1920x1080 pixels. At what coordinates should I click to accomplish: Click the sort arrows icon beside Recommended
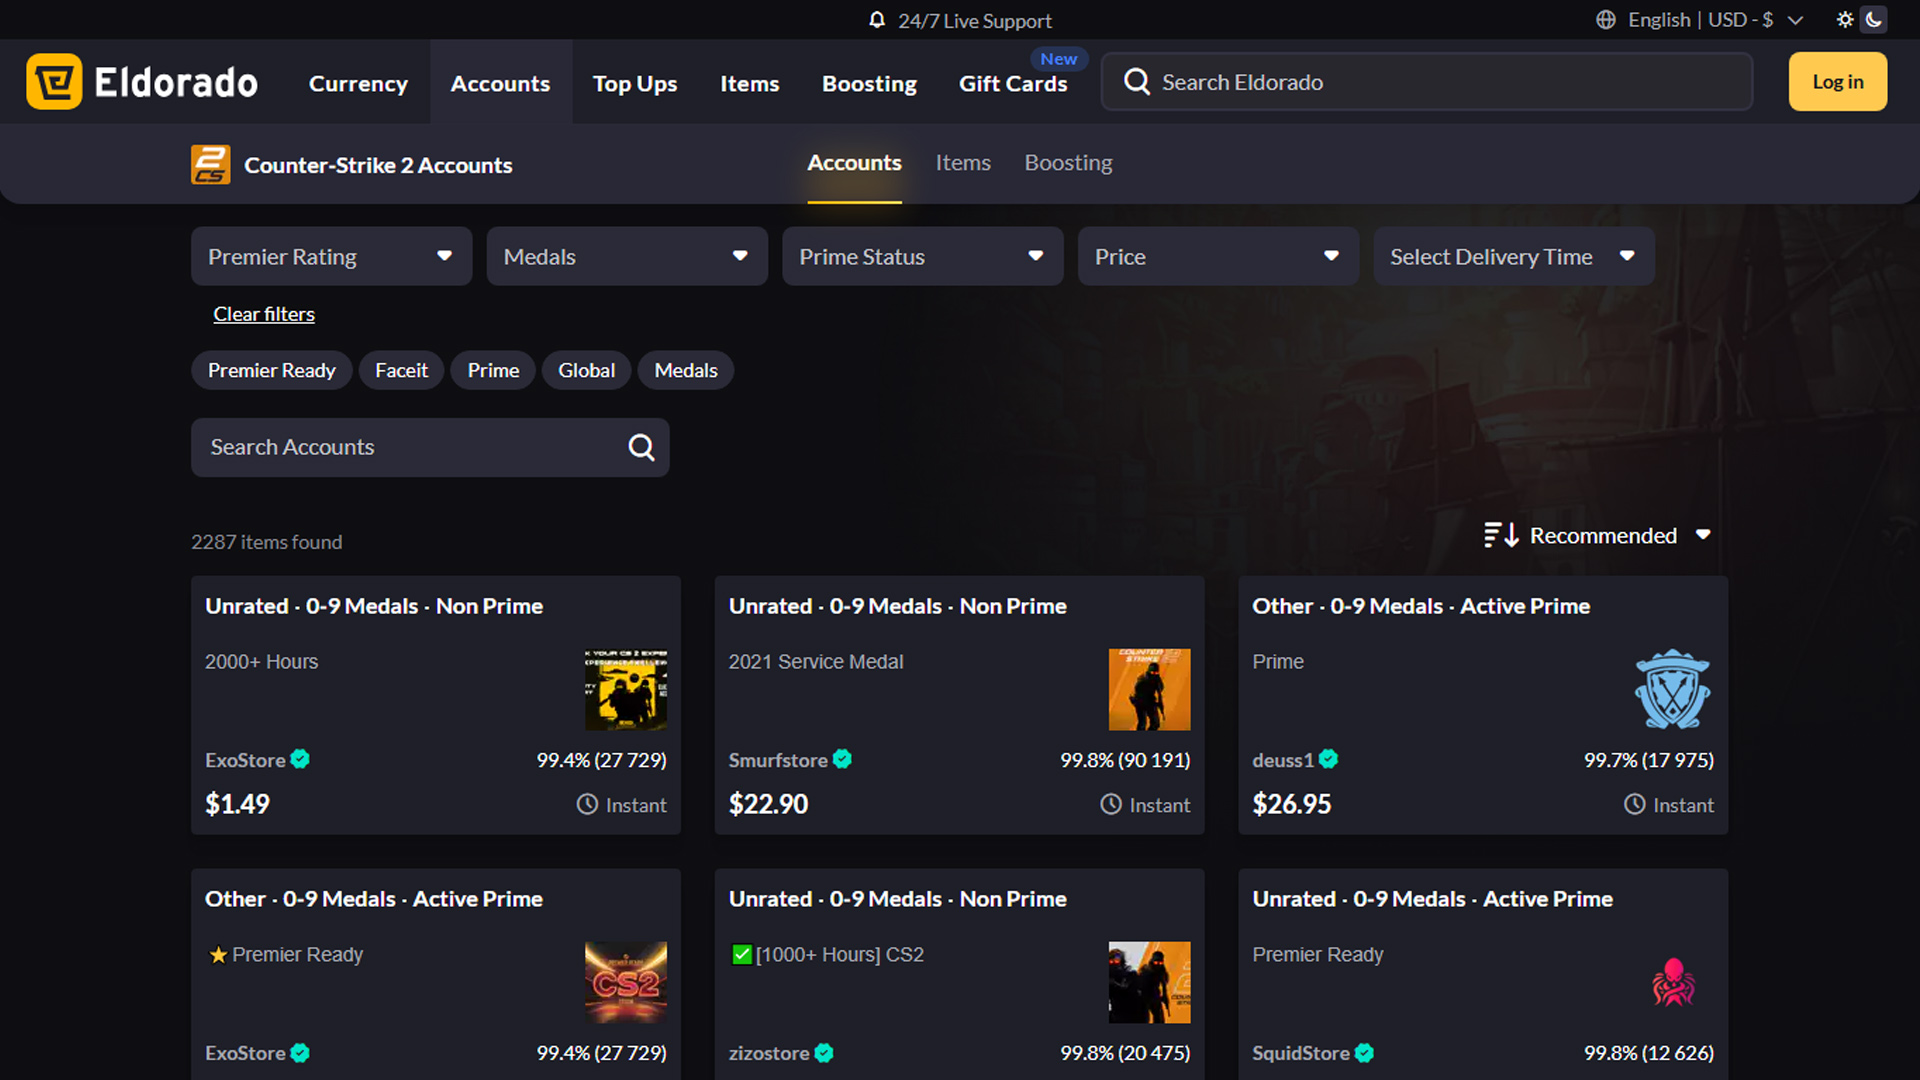pos(1500,535)
